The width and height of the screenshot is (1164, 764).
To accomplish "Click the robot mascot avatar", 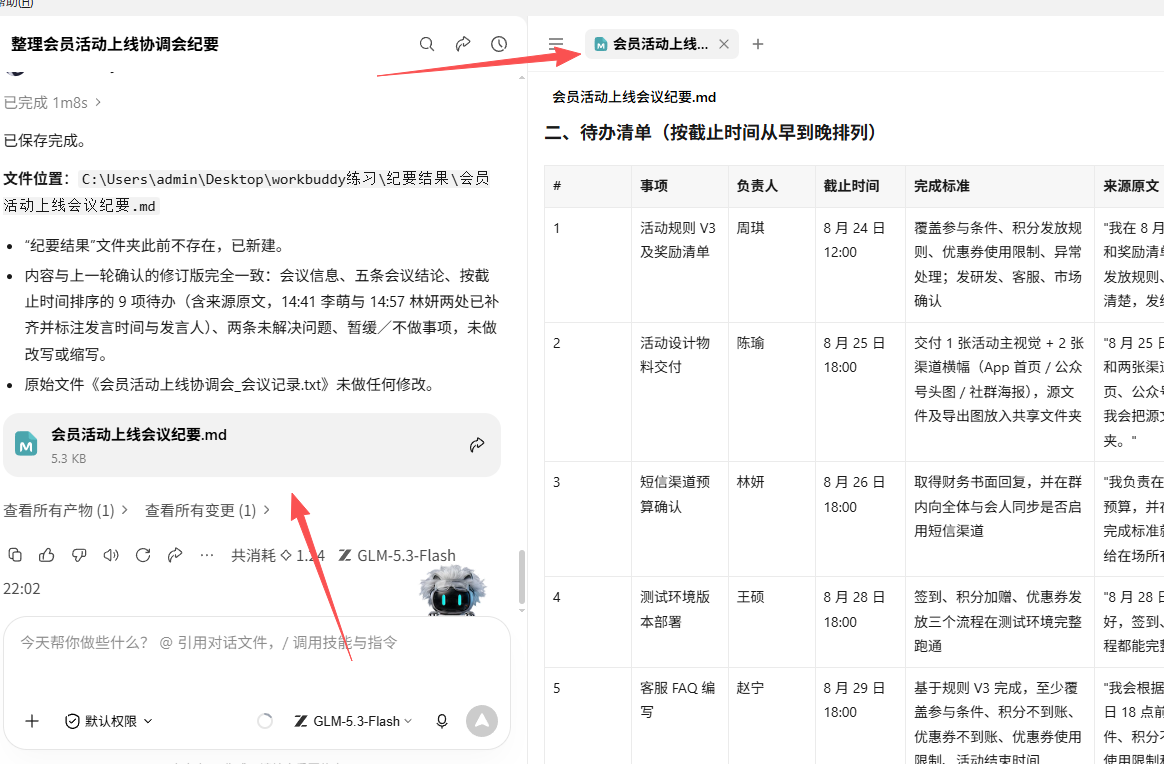I will click(453, 591).
